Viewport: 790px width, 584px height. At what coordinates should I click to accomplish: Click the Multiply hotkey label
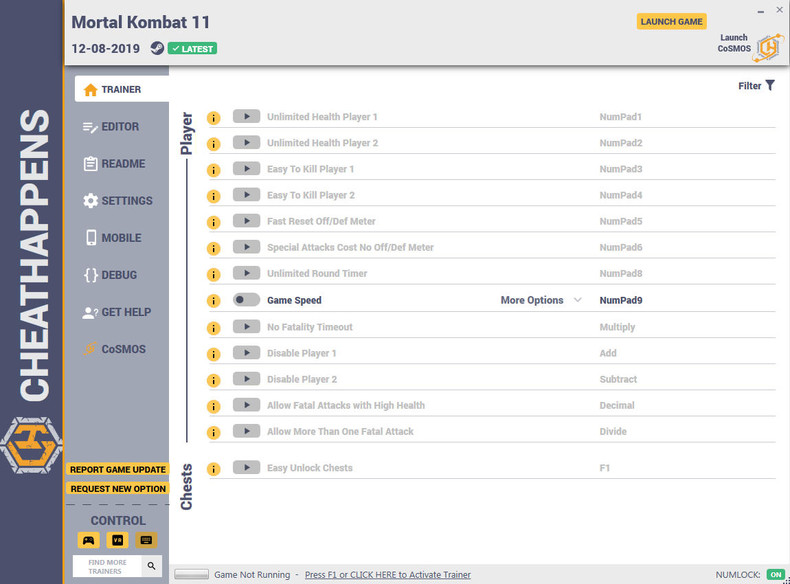pyautogui.click(x=617, y=327)
